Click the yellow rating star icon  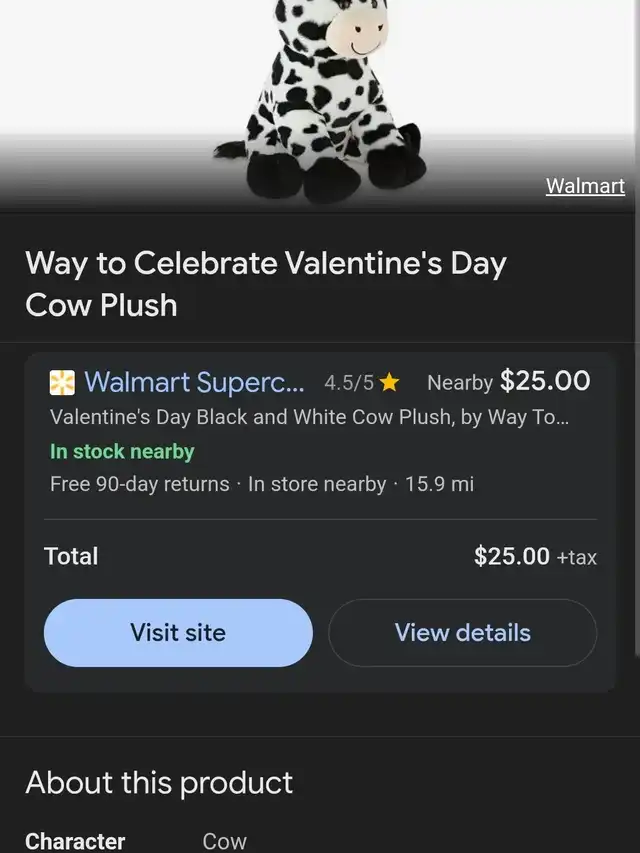pos(389,383)
